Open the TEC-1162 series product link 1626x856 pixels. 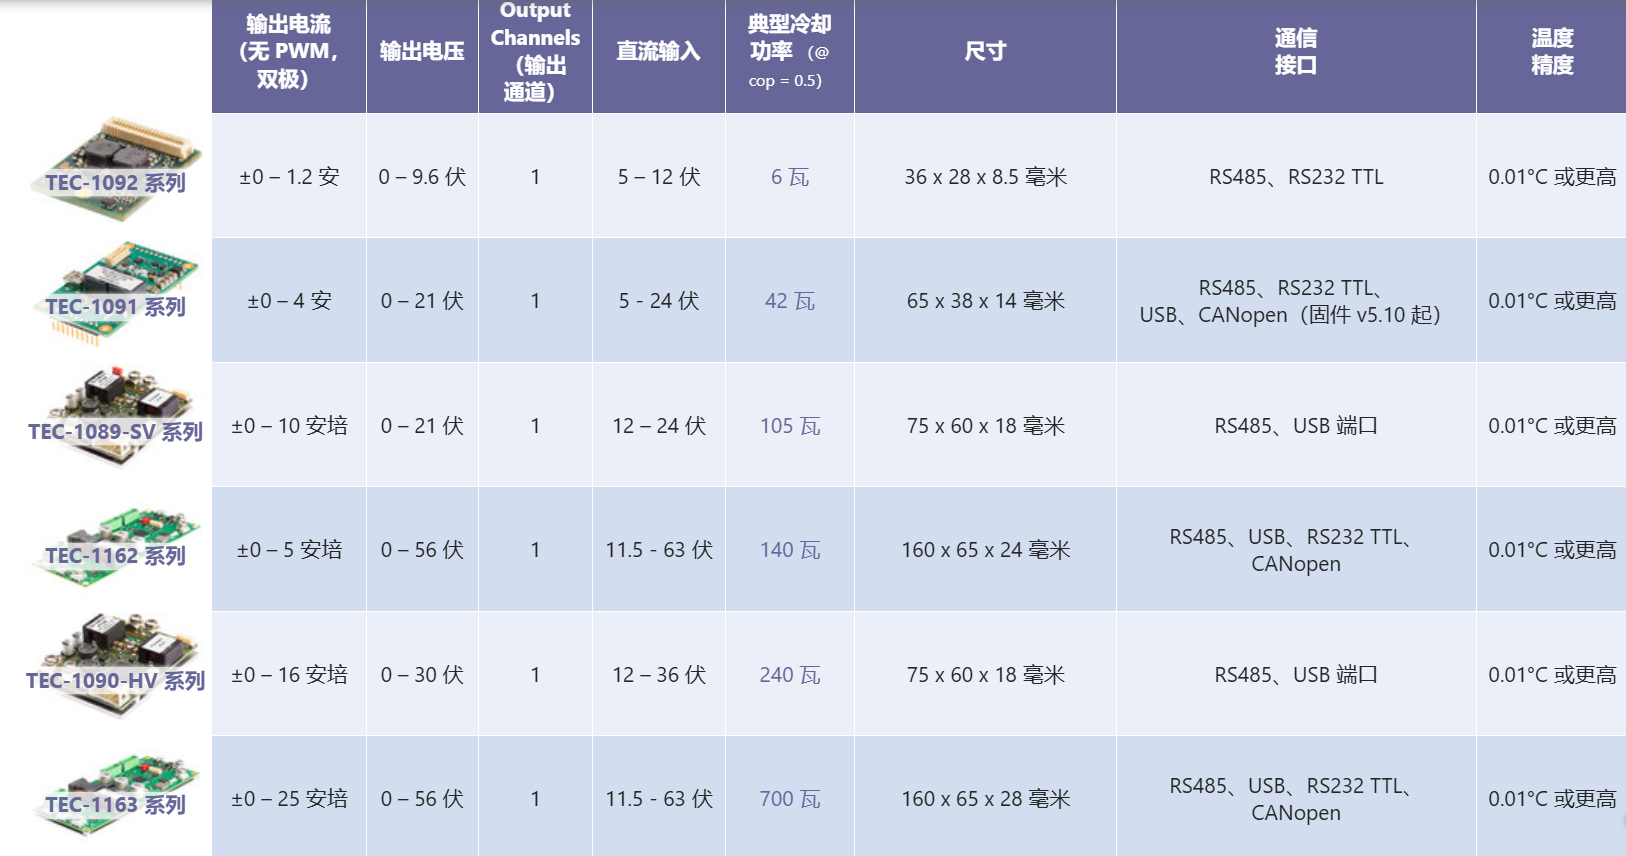(116, 556)
